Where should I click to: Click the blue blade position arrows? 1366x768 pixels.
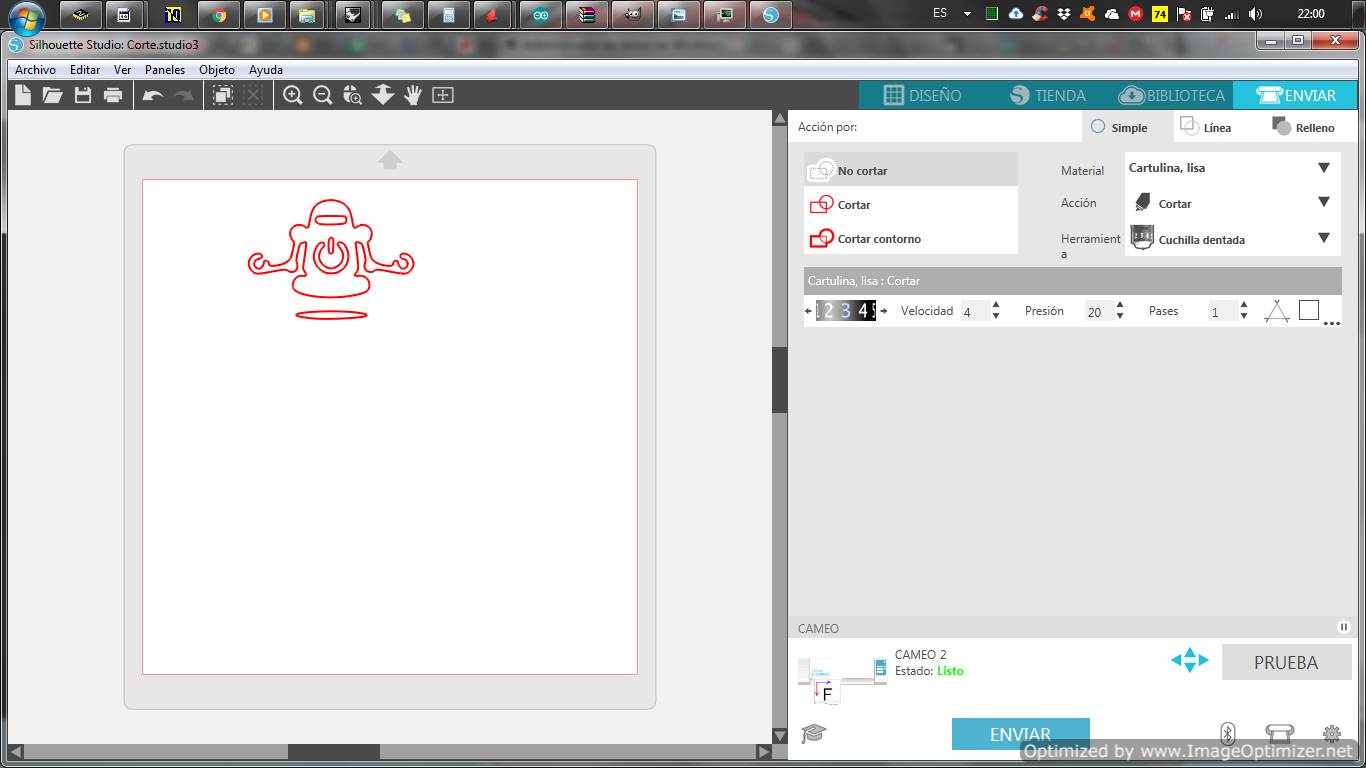[1190, 660]
